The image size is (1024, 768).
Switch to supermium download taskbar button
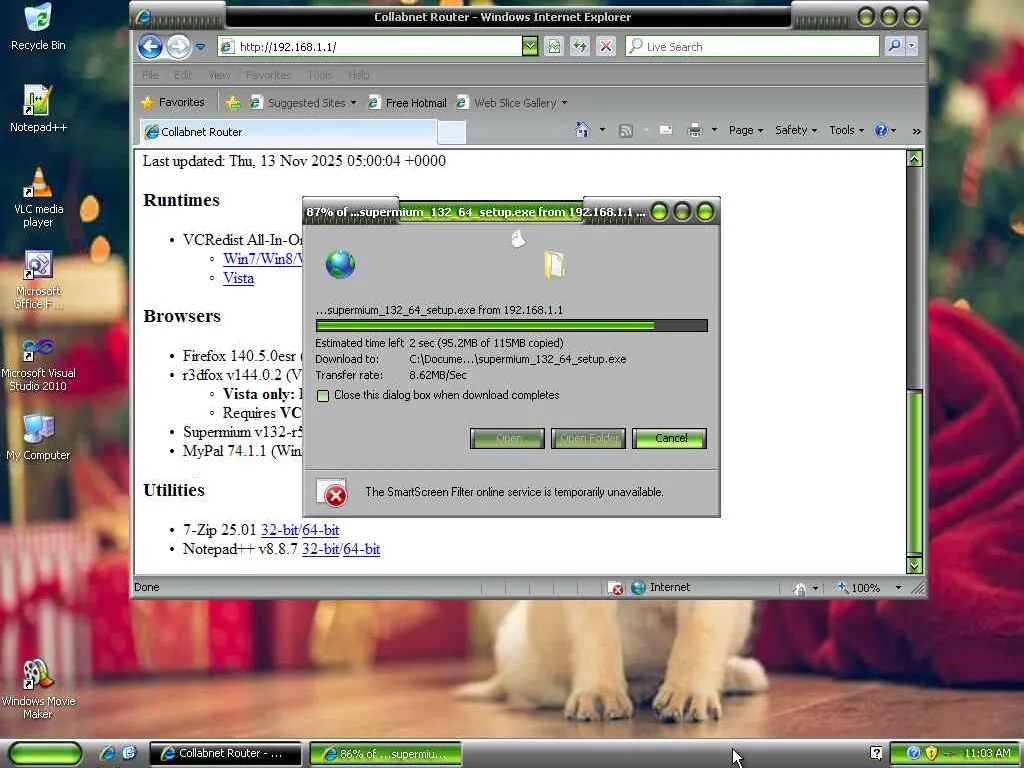(x=385, y=754)
